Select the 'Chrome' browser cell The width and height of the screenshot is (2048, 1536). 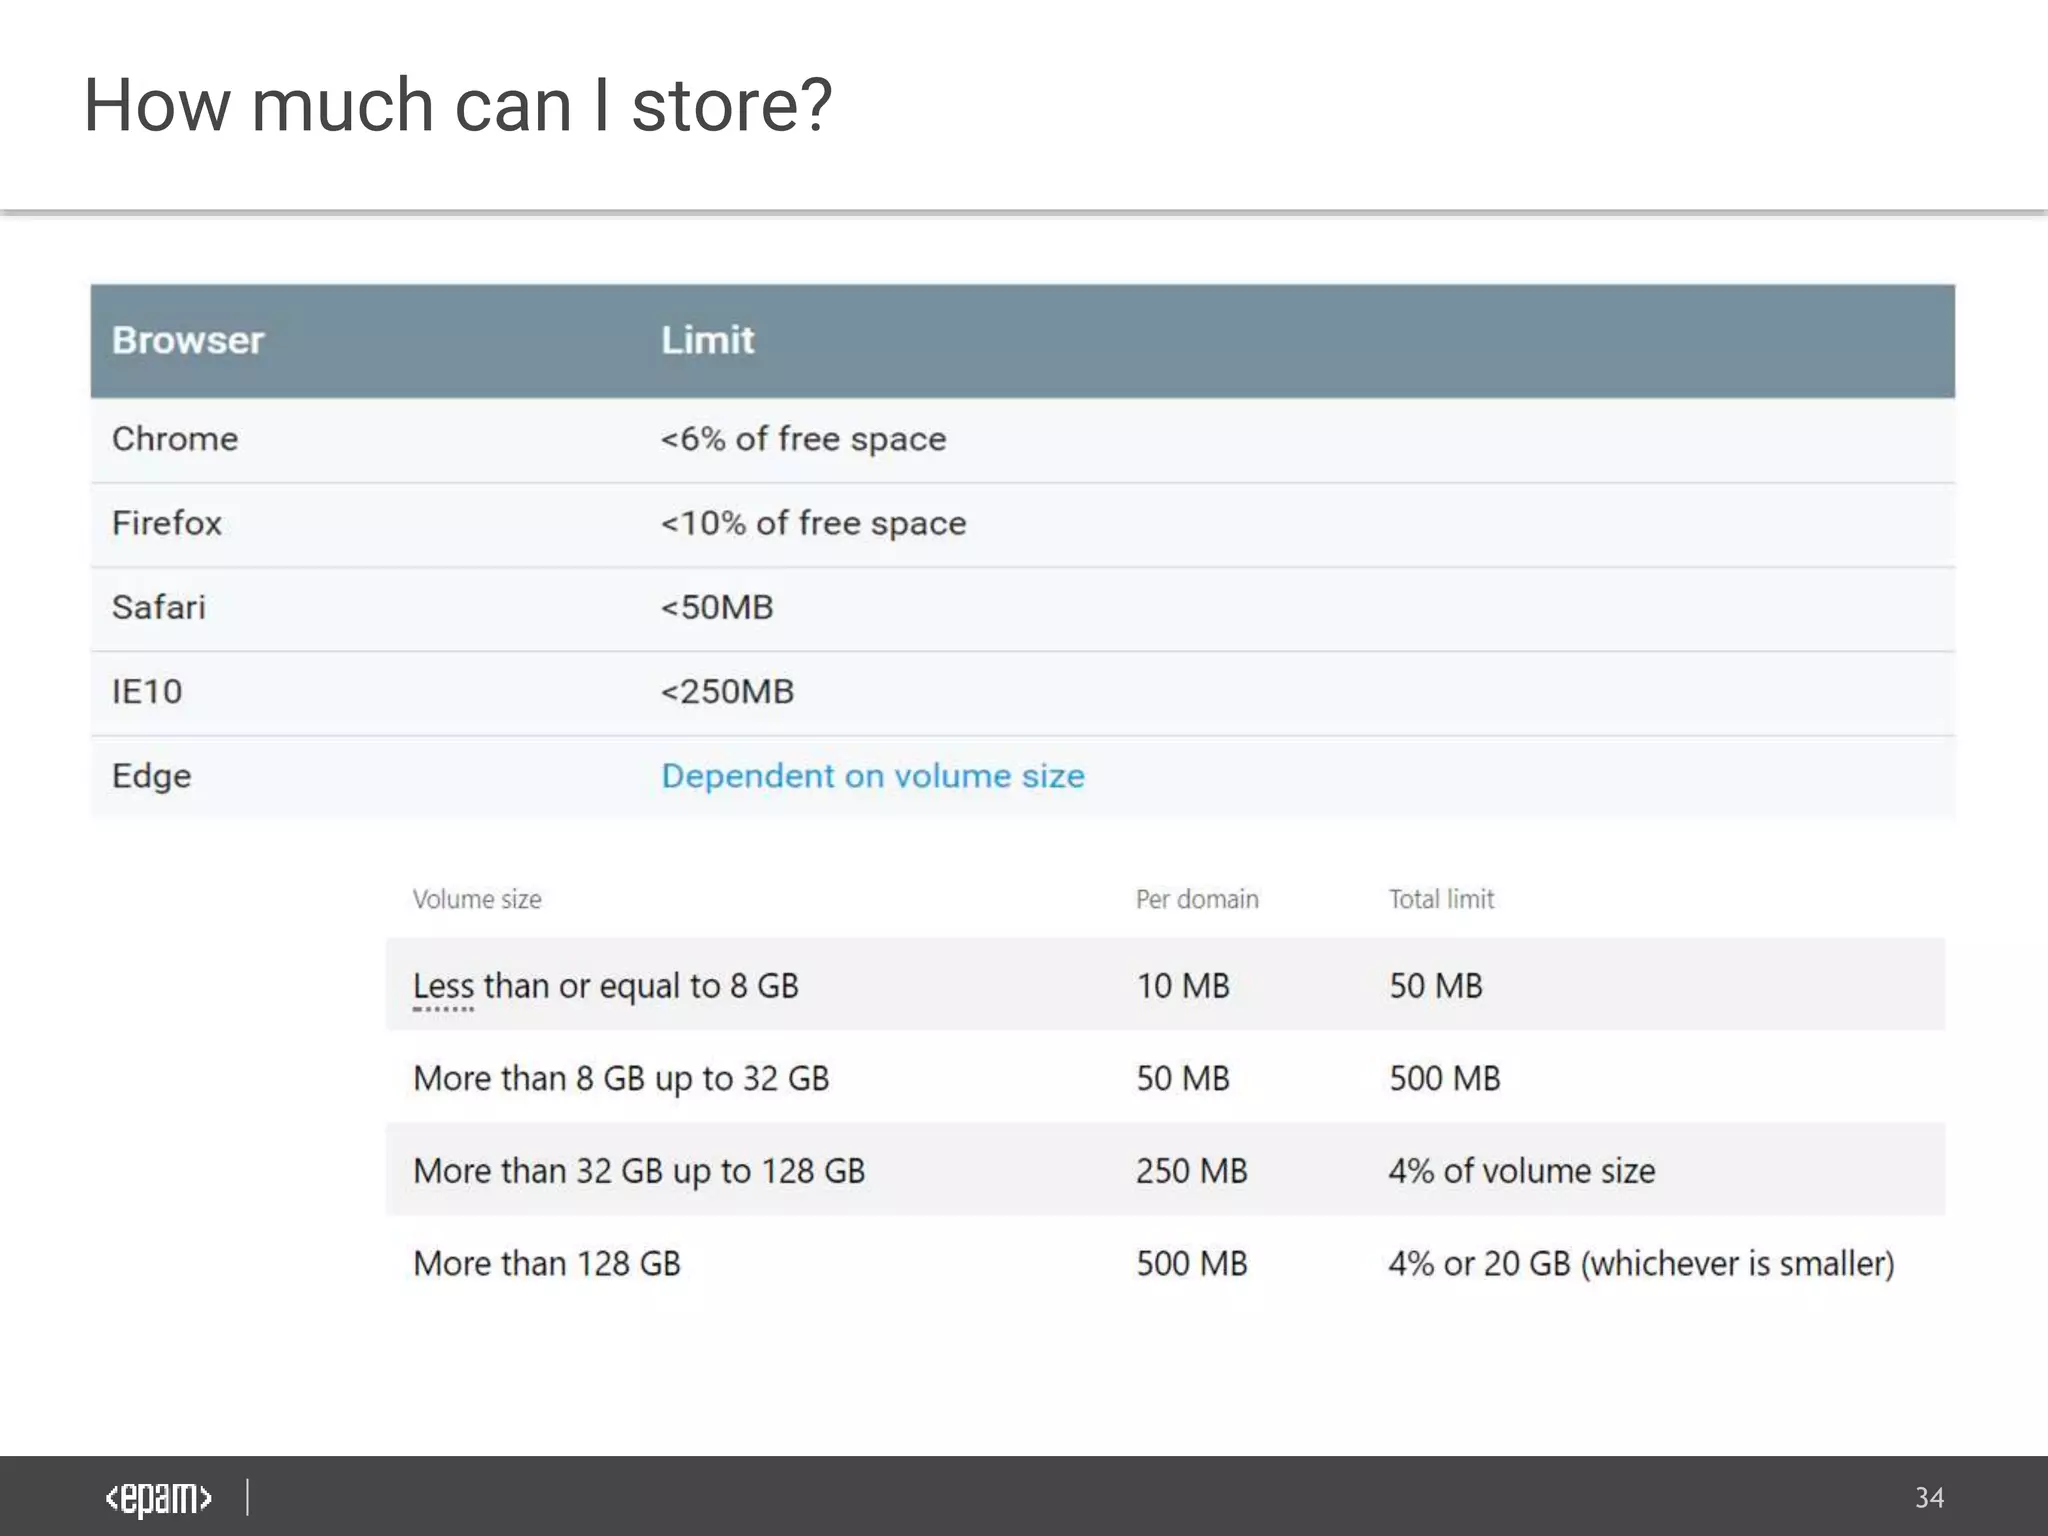(175, 439)
